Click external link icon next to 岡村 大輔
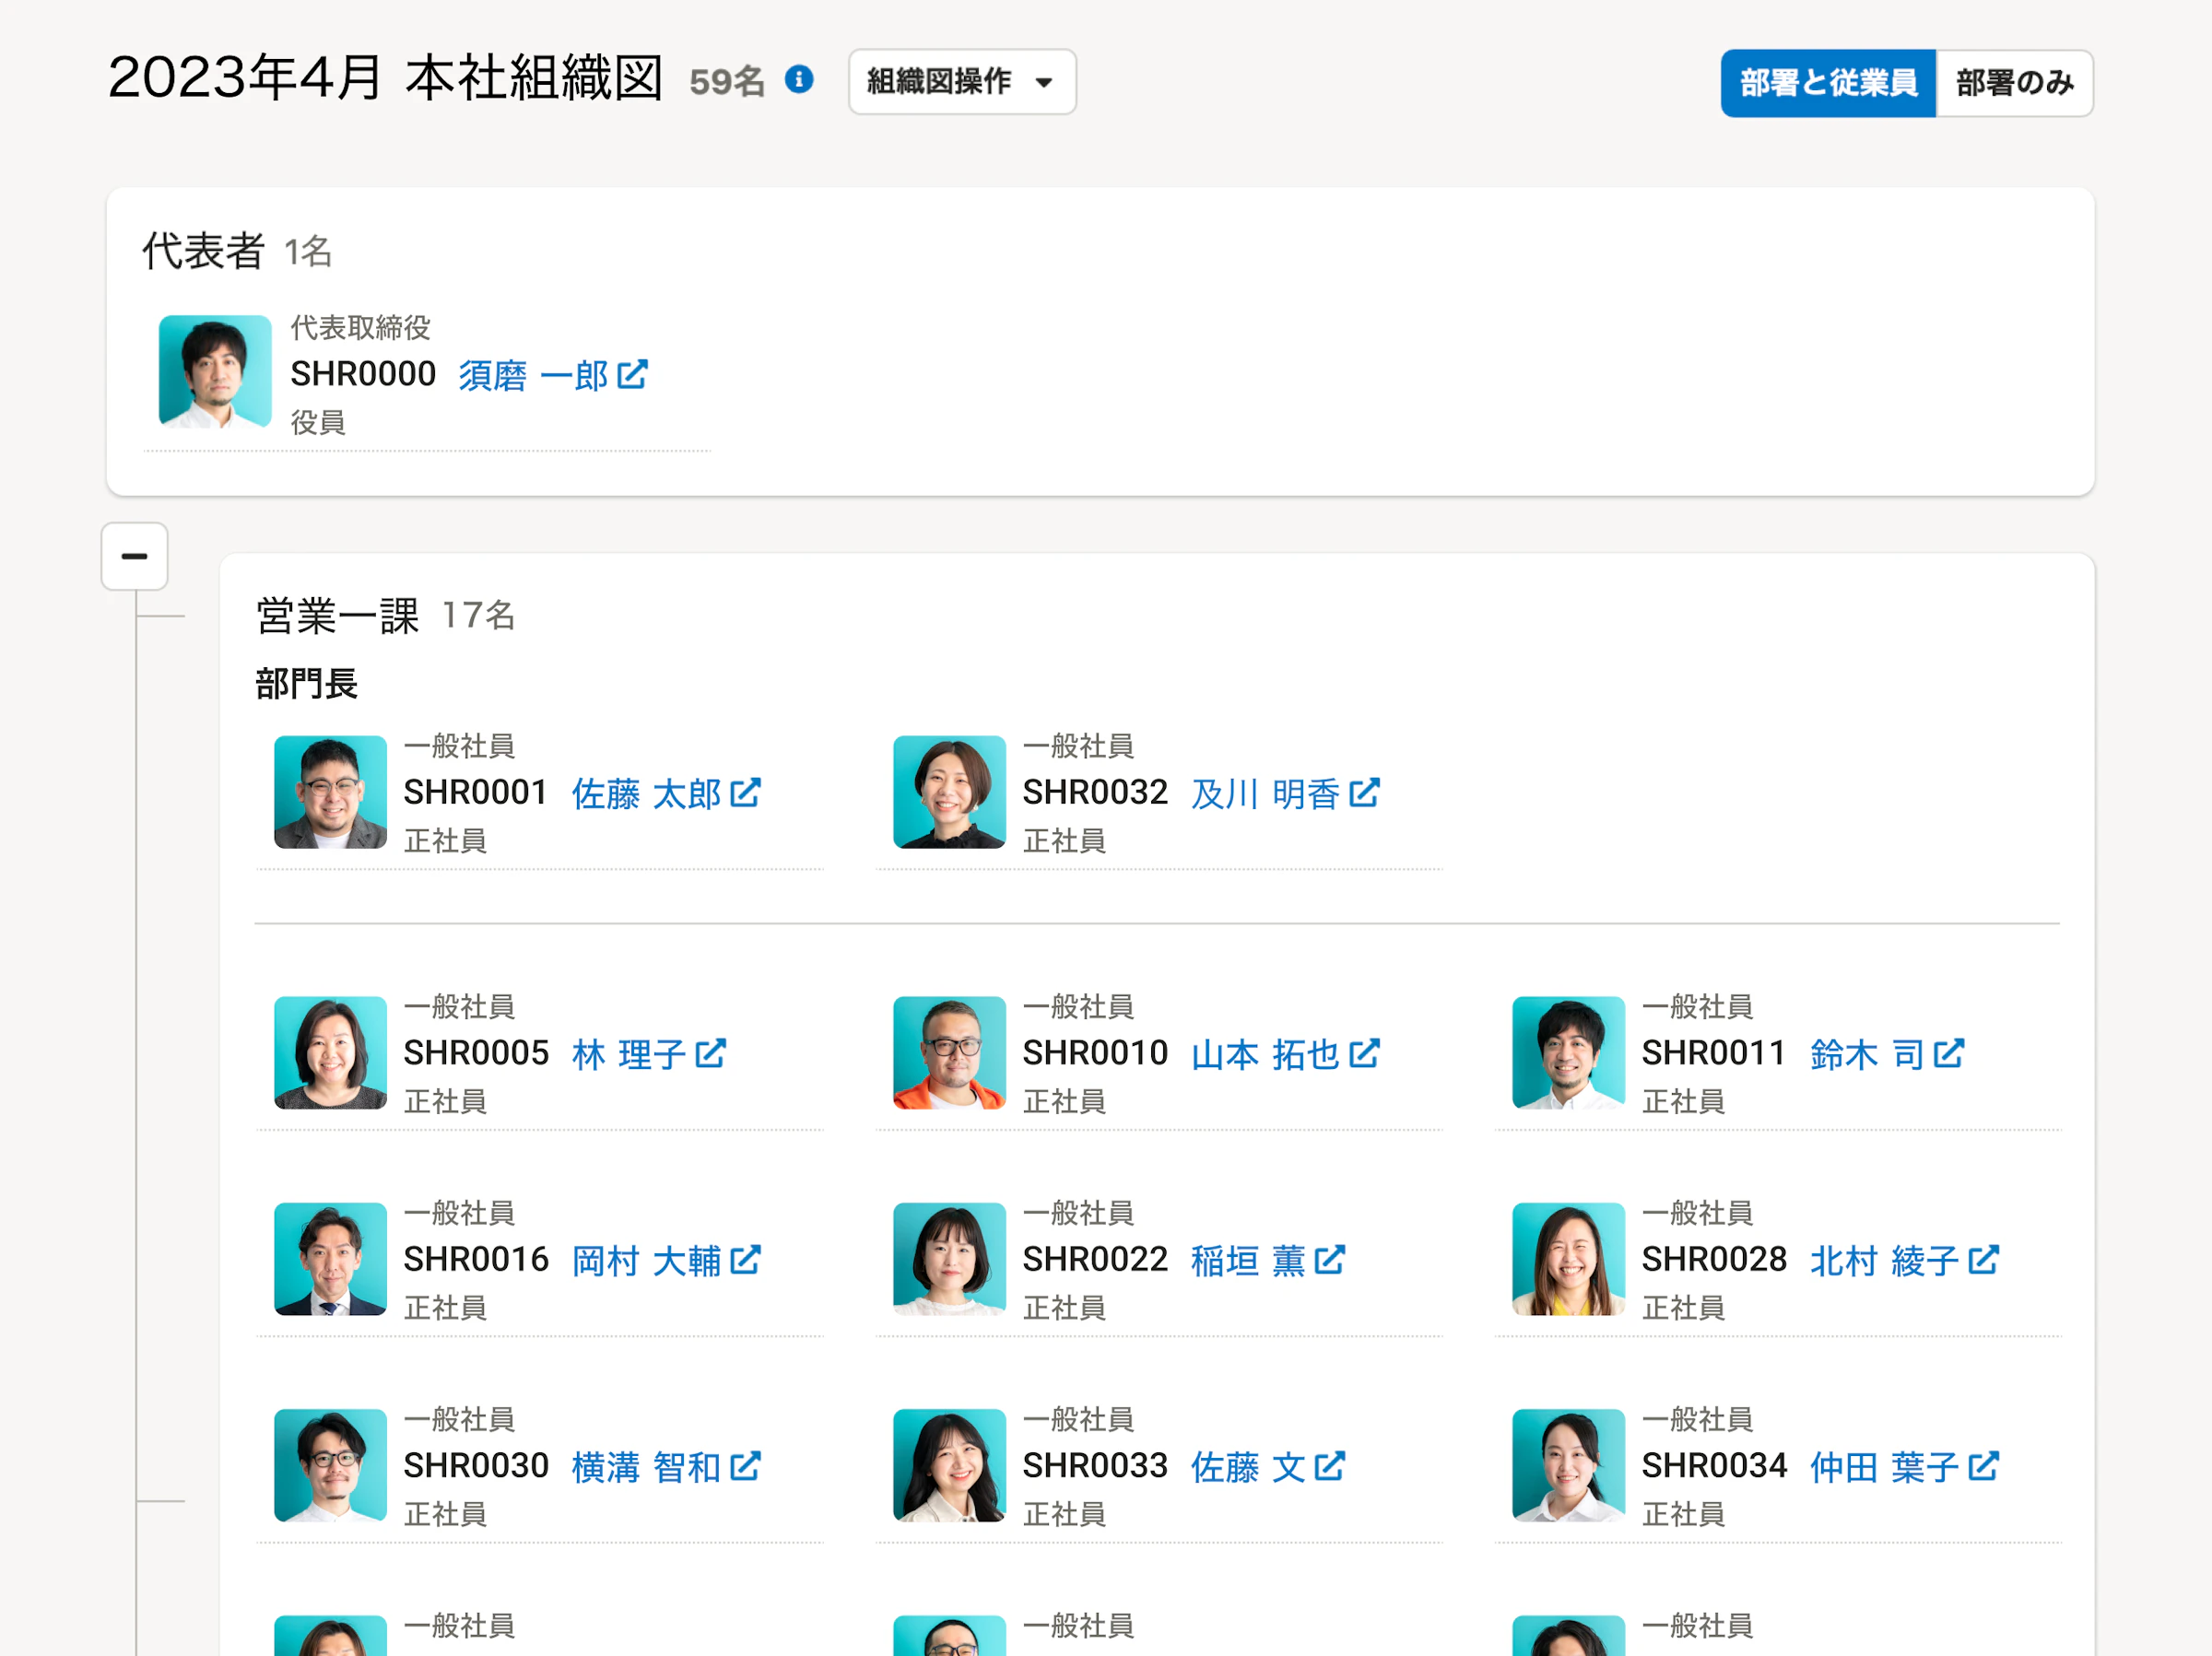 pos(745,1259)
